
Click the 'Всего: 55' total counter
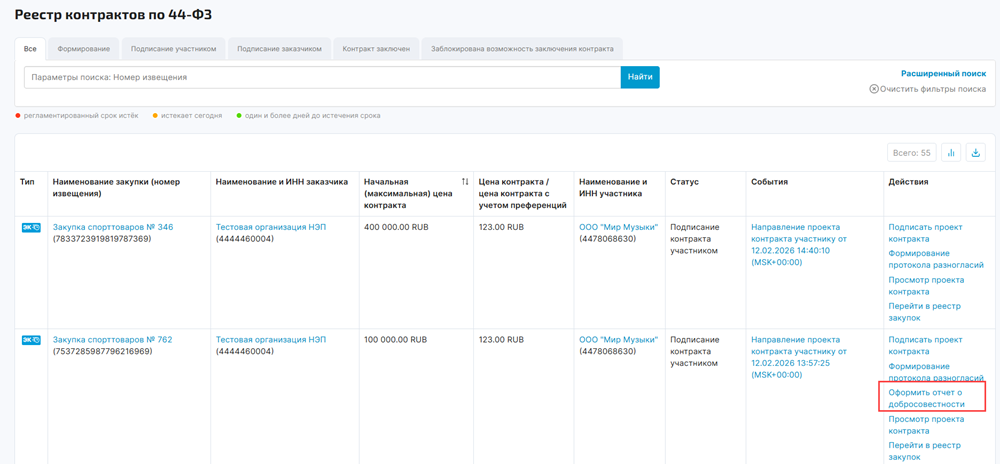click(x=911, y=153)
